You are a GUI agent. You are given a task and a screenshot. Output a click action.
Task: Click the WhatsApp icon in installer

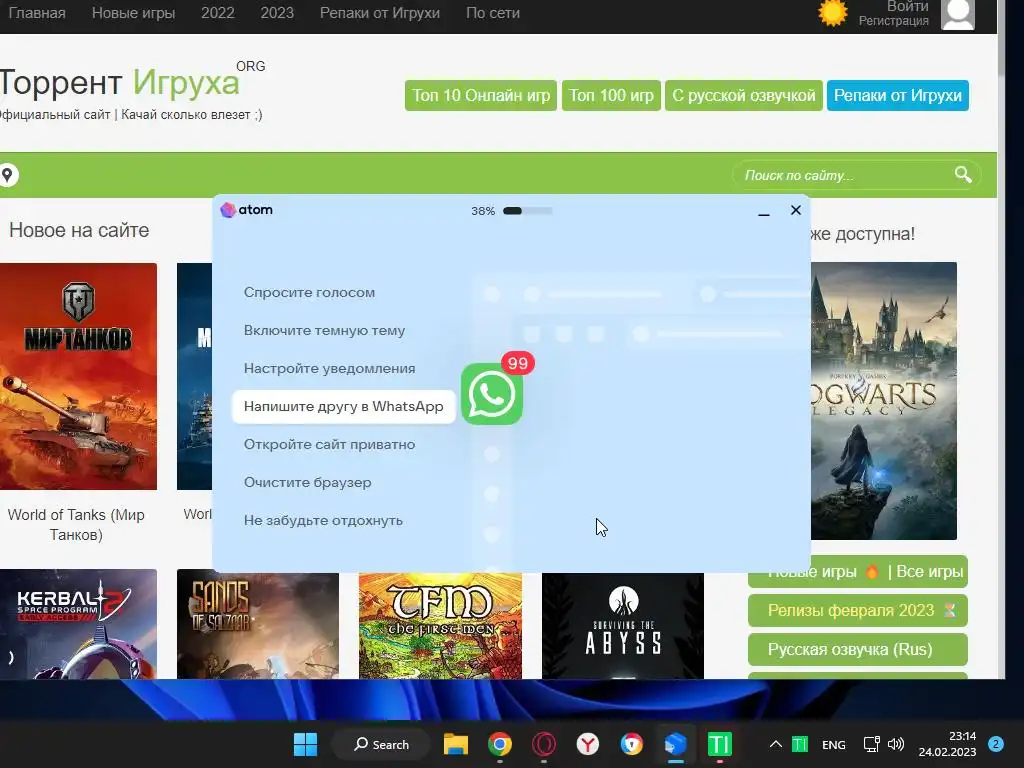point(492,394)
